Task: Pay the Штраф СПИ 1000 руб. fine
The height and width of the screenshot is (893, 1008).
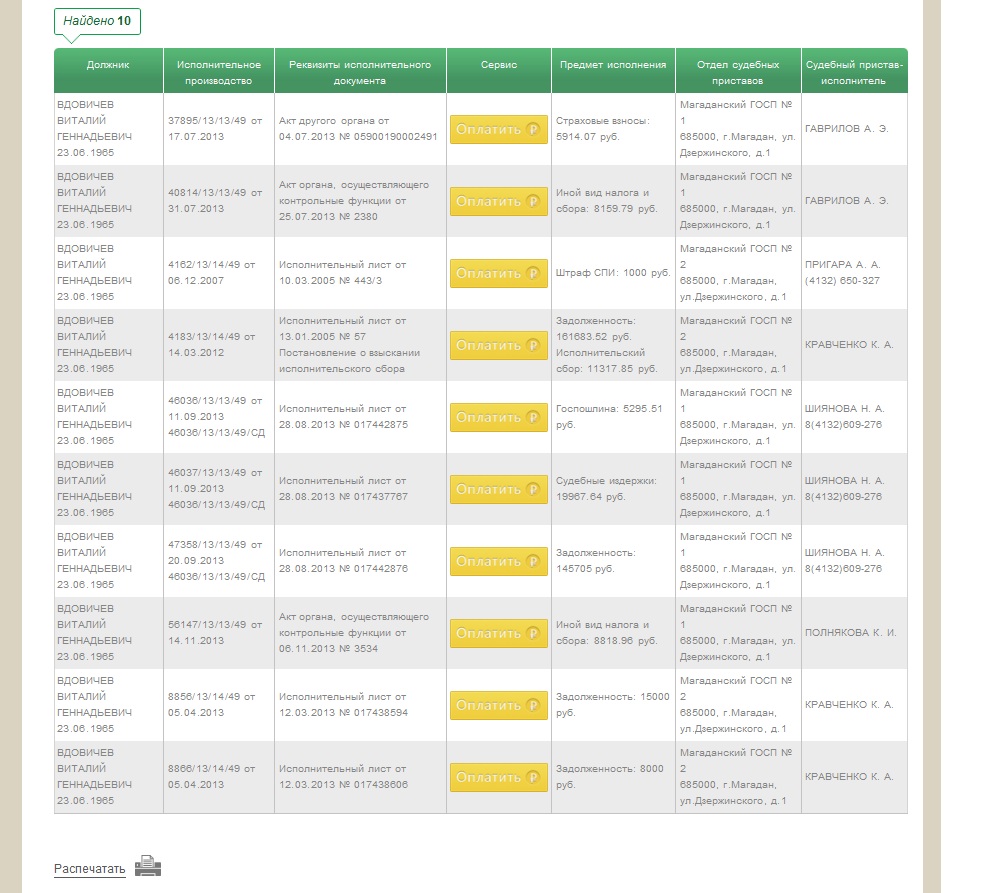Action: click(x=498, y=273)
